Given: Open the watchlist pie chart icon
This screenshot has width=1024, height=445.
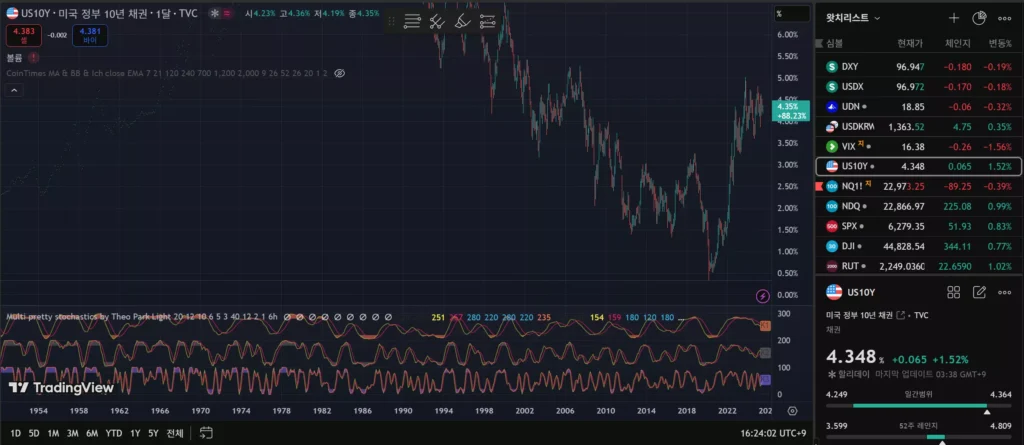Looking at the screenshot, I should [x=979, y=18].
